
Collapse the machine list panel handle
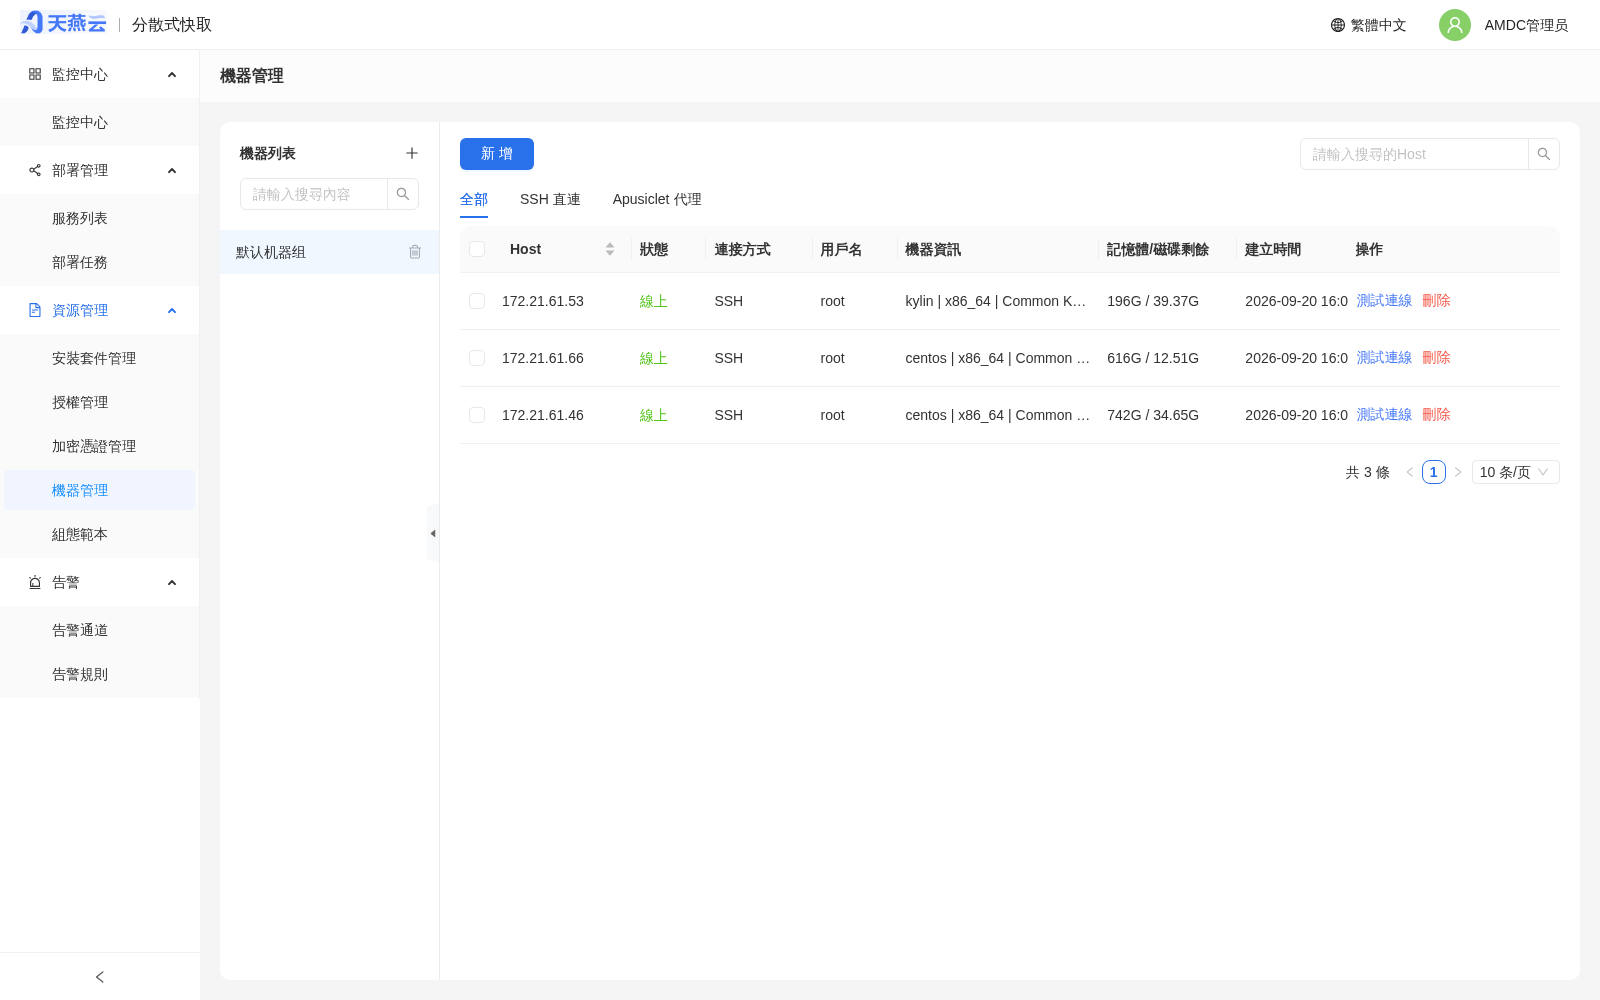coord(433,533)
